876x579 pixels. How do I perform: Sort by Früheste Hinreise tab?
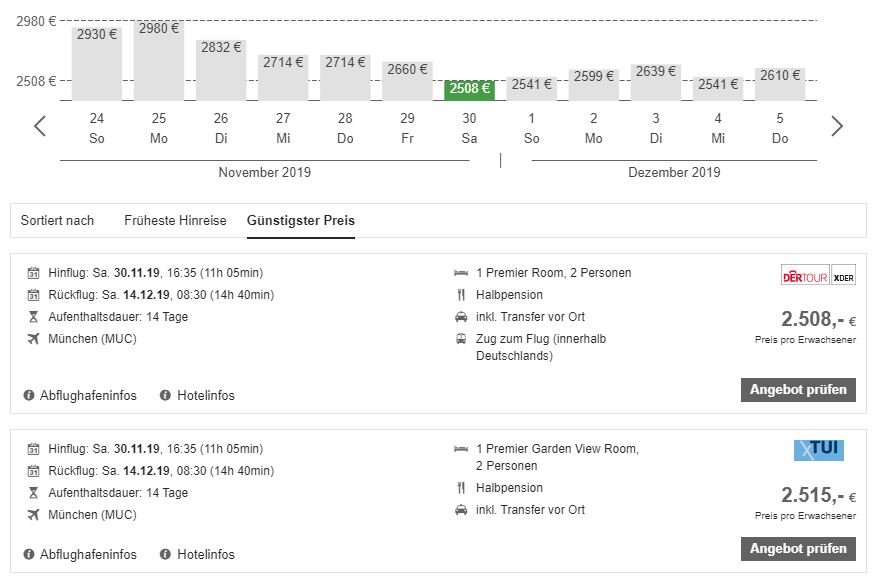click(175, 220)
